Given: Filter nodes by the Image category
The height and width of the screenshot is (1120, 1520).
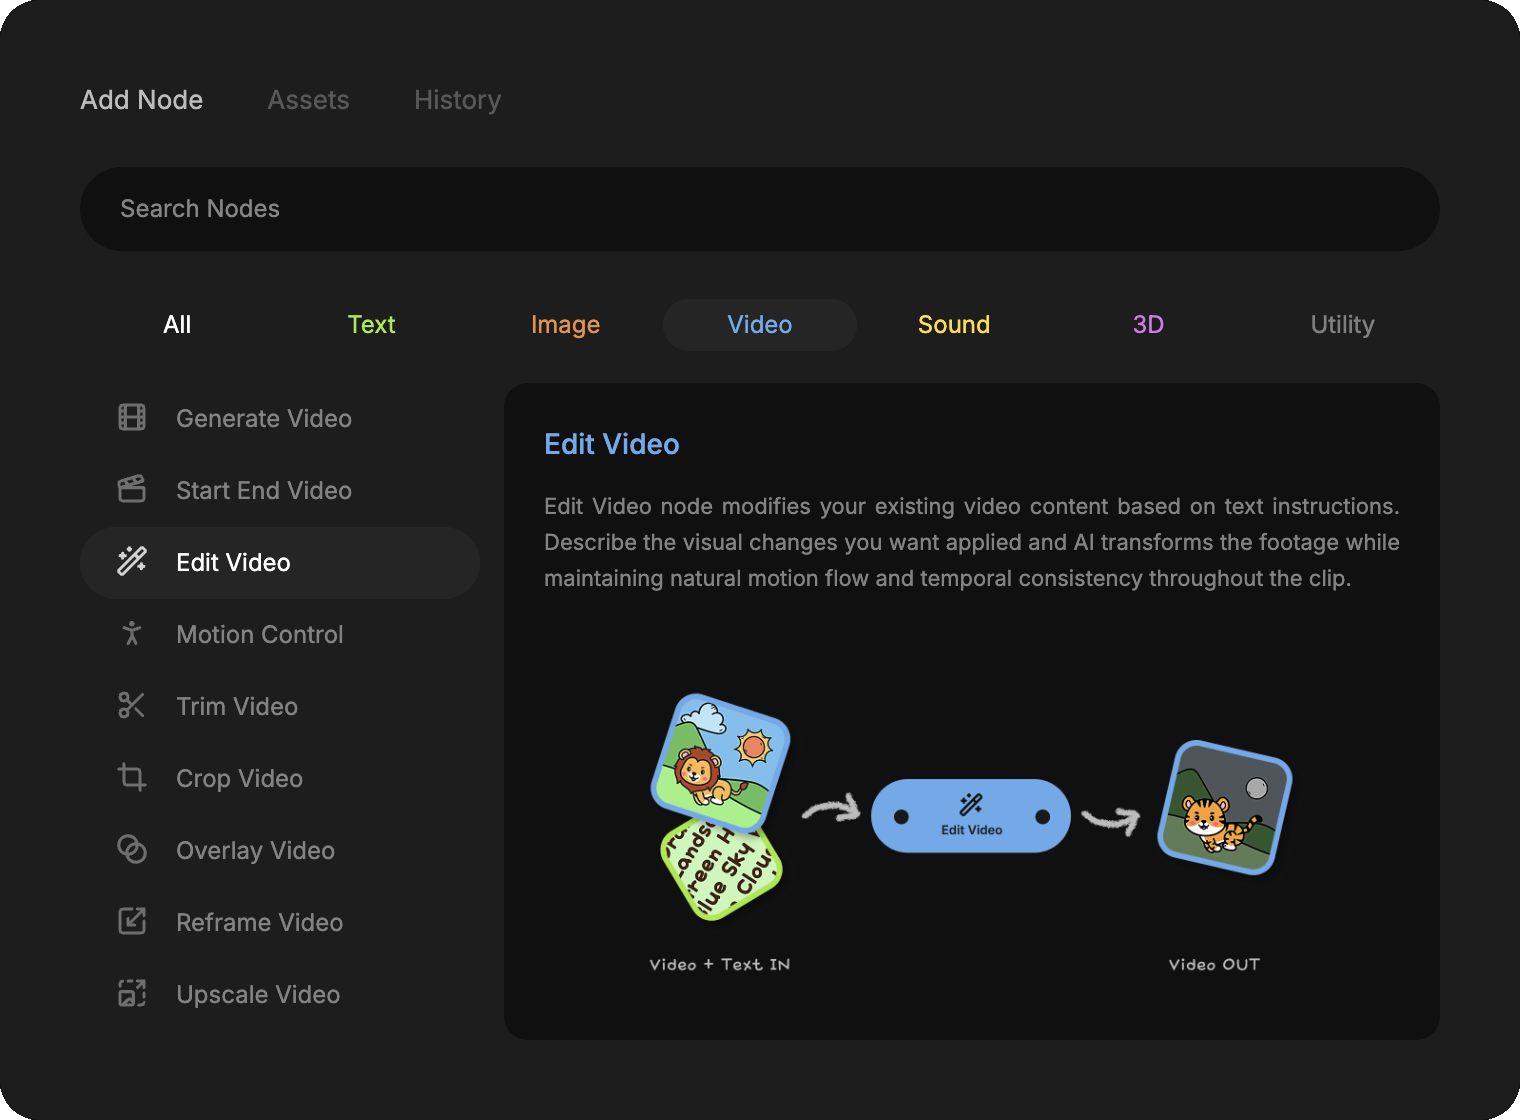Looking at the screenshot, I should (565, 325).
